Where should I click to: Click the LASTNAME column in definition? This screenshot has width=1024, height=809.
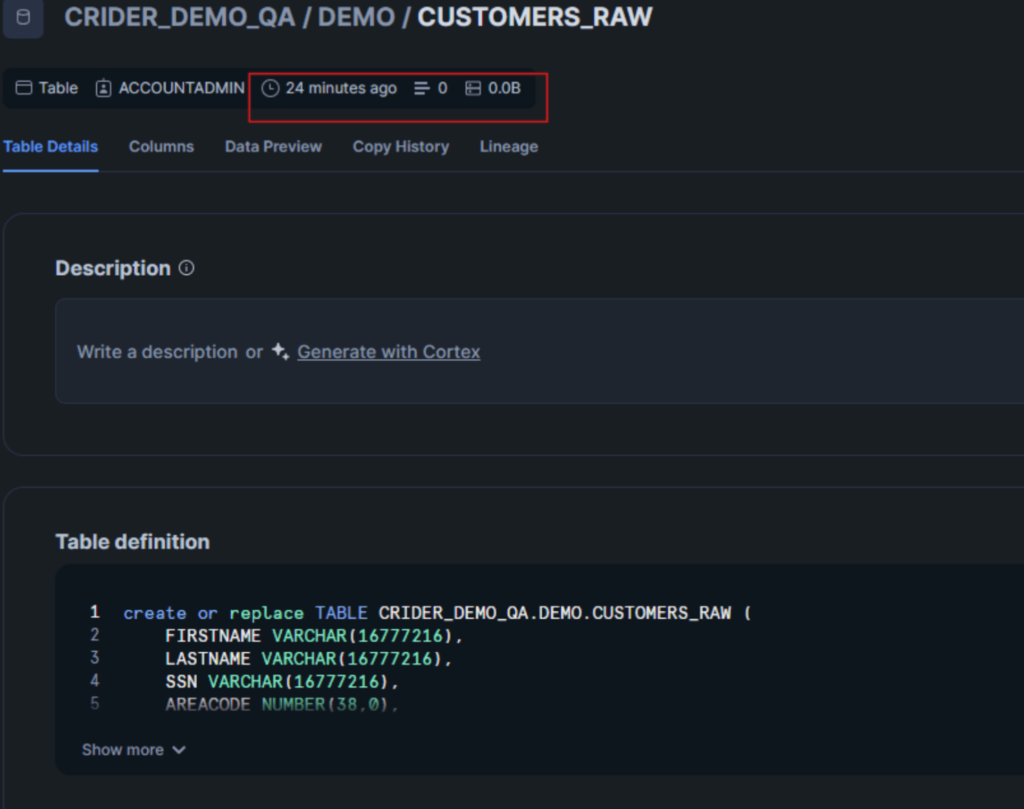tap(208, 659)
